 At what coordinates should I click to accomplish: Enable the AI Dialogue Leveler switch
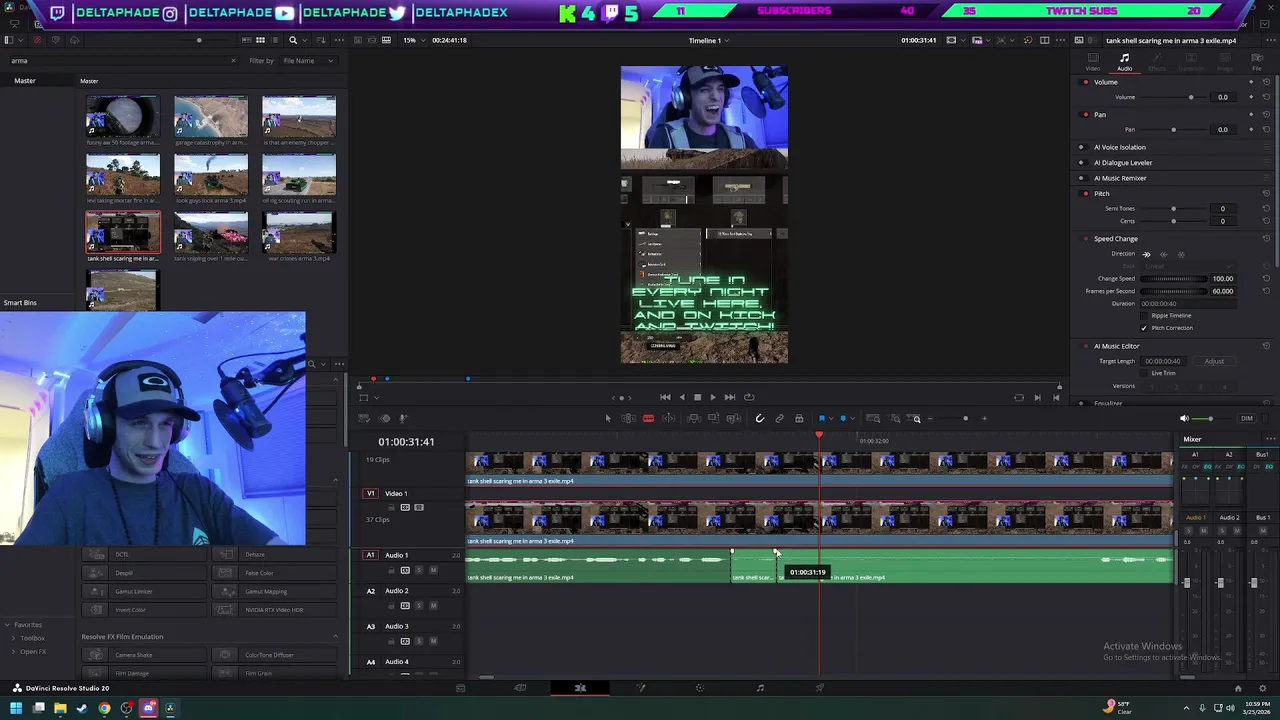pos(1081,162)
